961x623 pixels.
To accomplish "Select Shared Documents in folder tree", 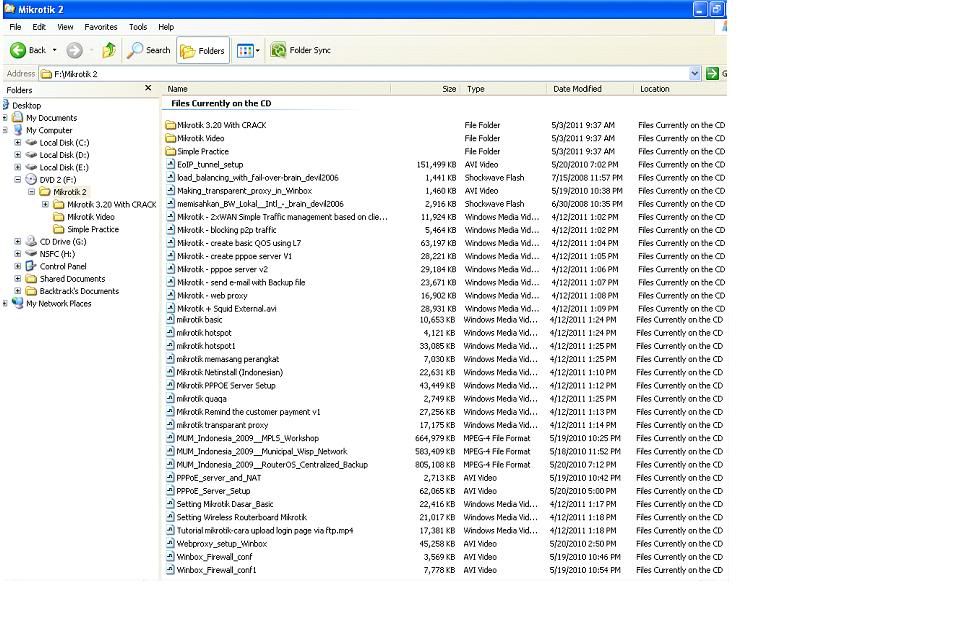I will pos(72,279).
